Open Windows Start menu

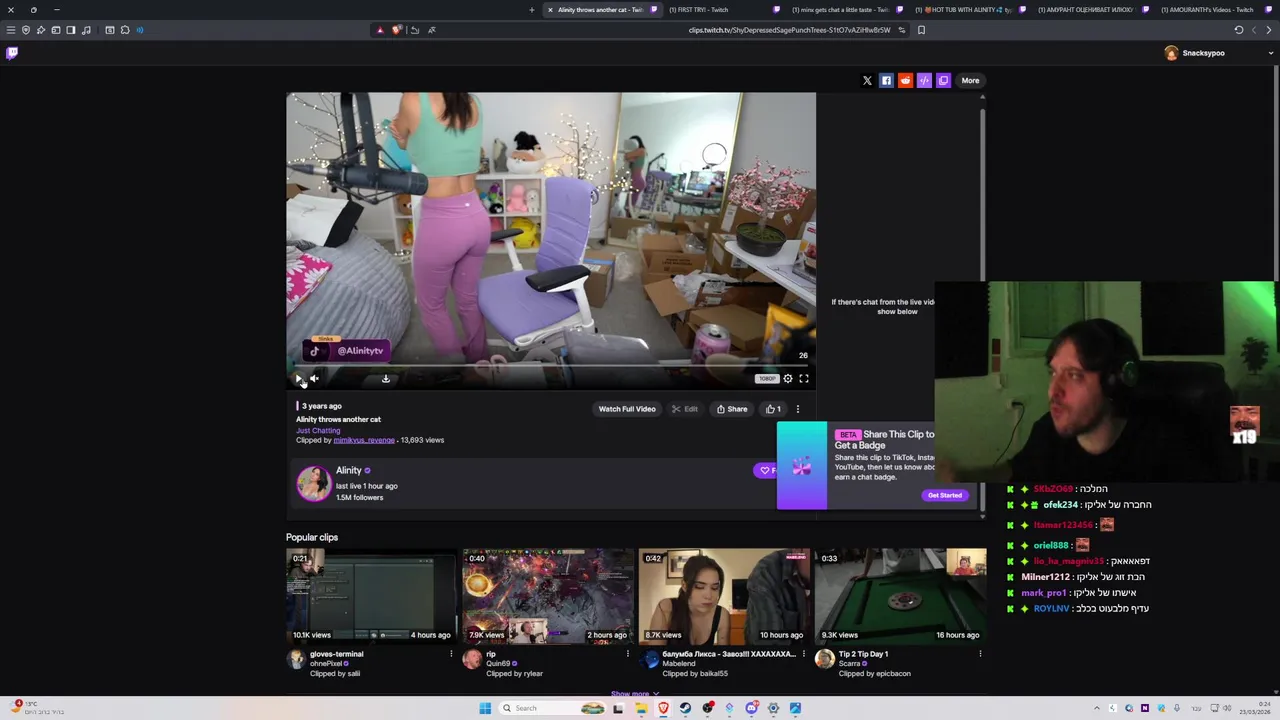click(485, 708)
